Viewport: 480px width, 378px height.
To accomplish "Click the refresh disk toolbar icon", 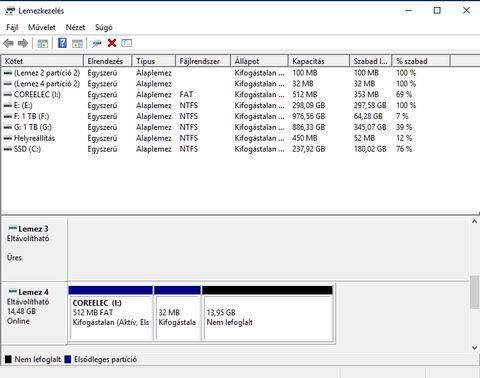I will pyautogui.click(x=97, y=43).
